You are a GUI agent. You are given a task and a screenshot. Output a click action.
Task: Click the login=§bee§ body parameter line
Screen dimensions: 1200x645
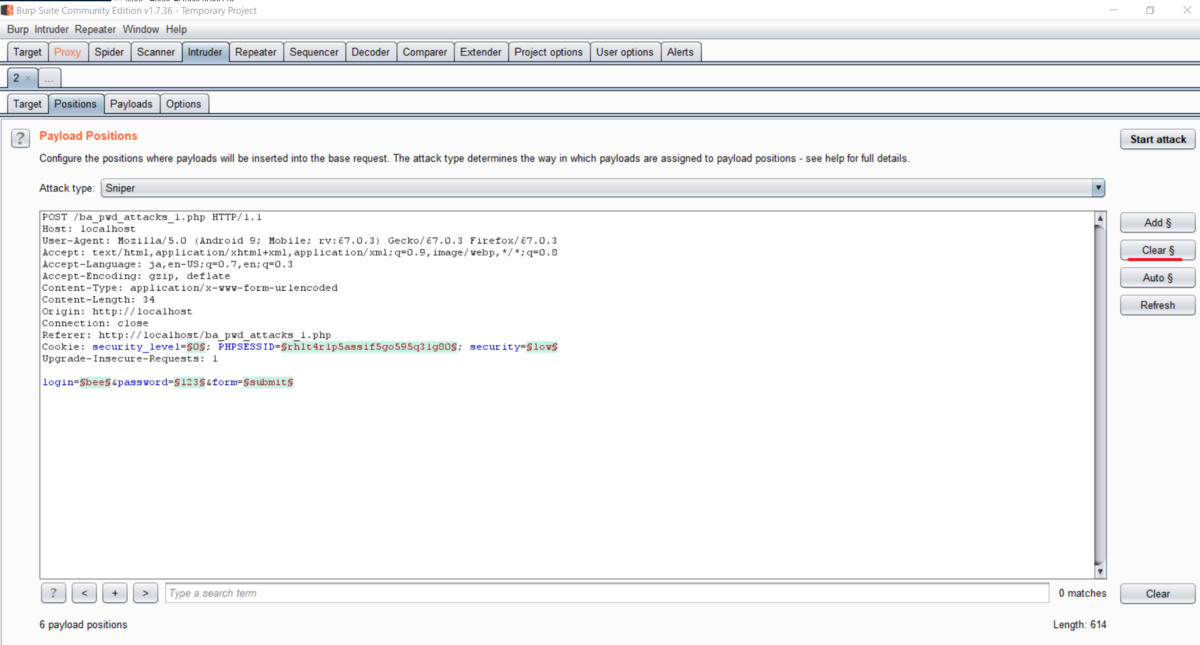[x=167, y=382]
